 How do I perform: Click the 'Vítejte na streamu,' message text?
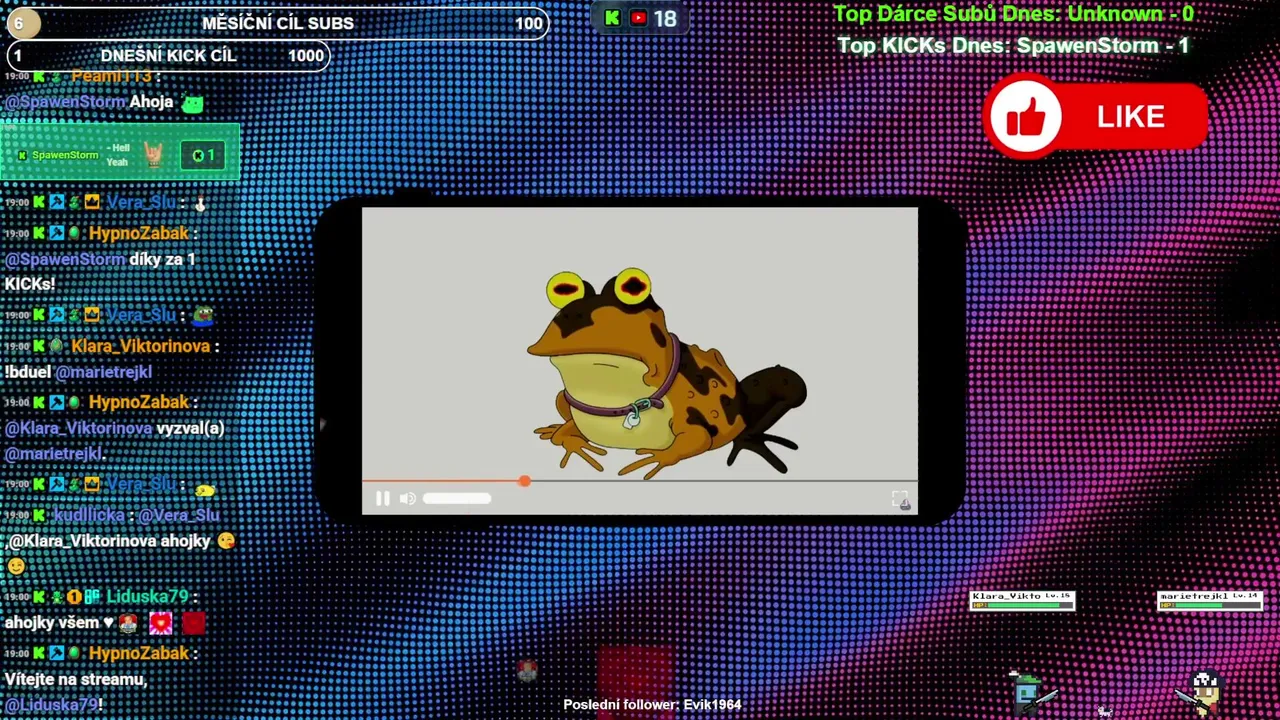[x=76, y=679]
